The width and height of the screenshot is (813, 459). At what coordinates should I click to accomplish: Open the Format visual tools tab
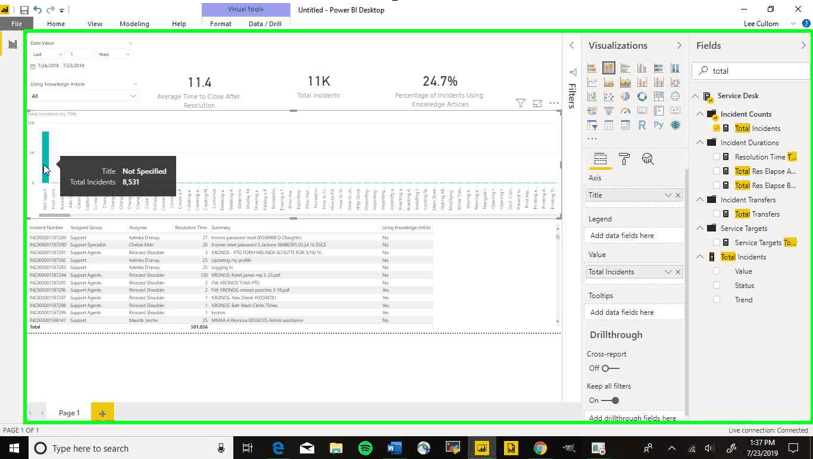tap(220, 24)
